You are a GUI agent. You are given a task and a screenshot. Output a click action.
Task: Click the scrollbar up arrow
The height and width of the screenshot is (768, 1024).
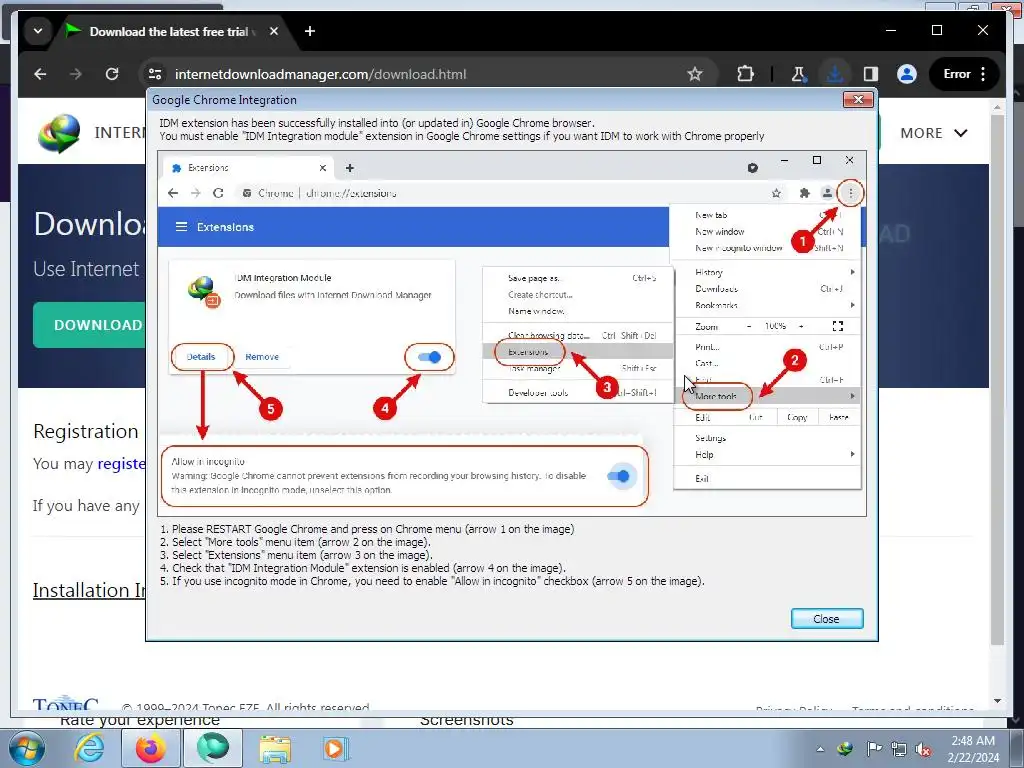(x=997, y=106)
